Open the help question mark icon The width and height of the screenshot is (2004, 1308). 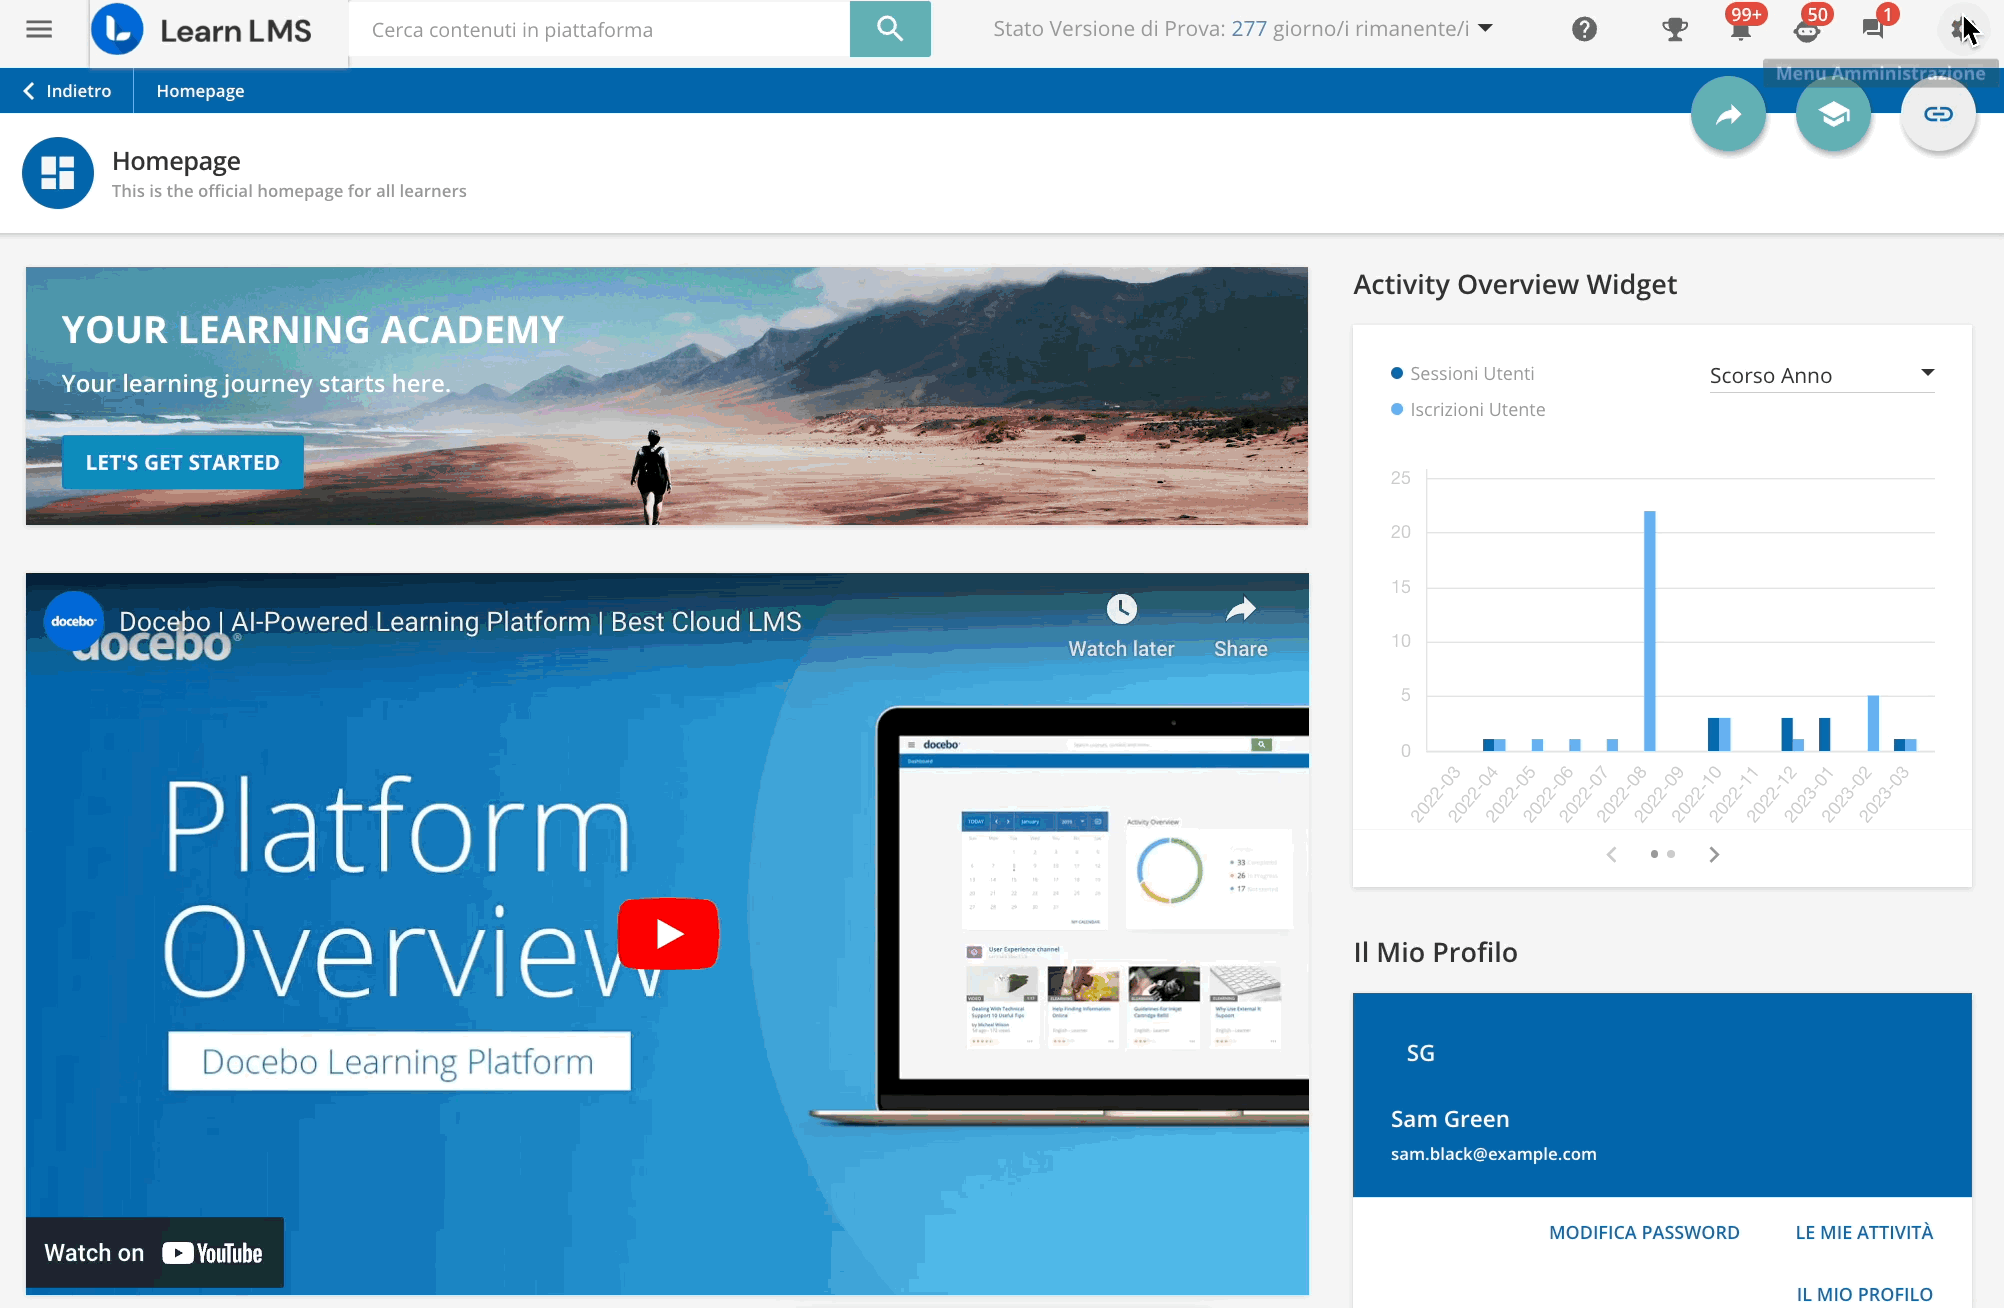point(1584,29)
